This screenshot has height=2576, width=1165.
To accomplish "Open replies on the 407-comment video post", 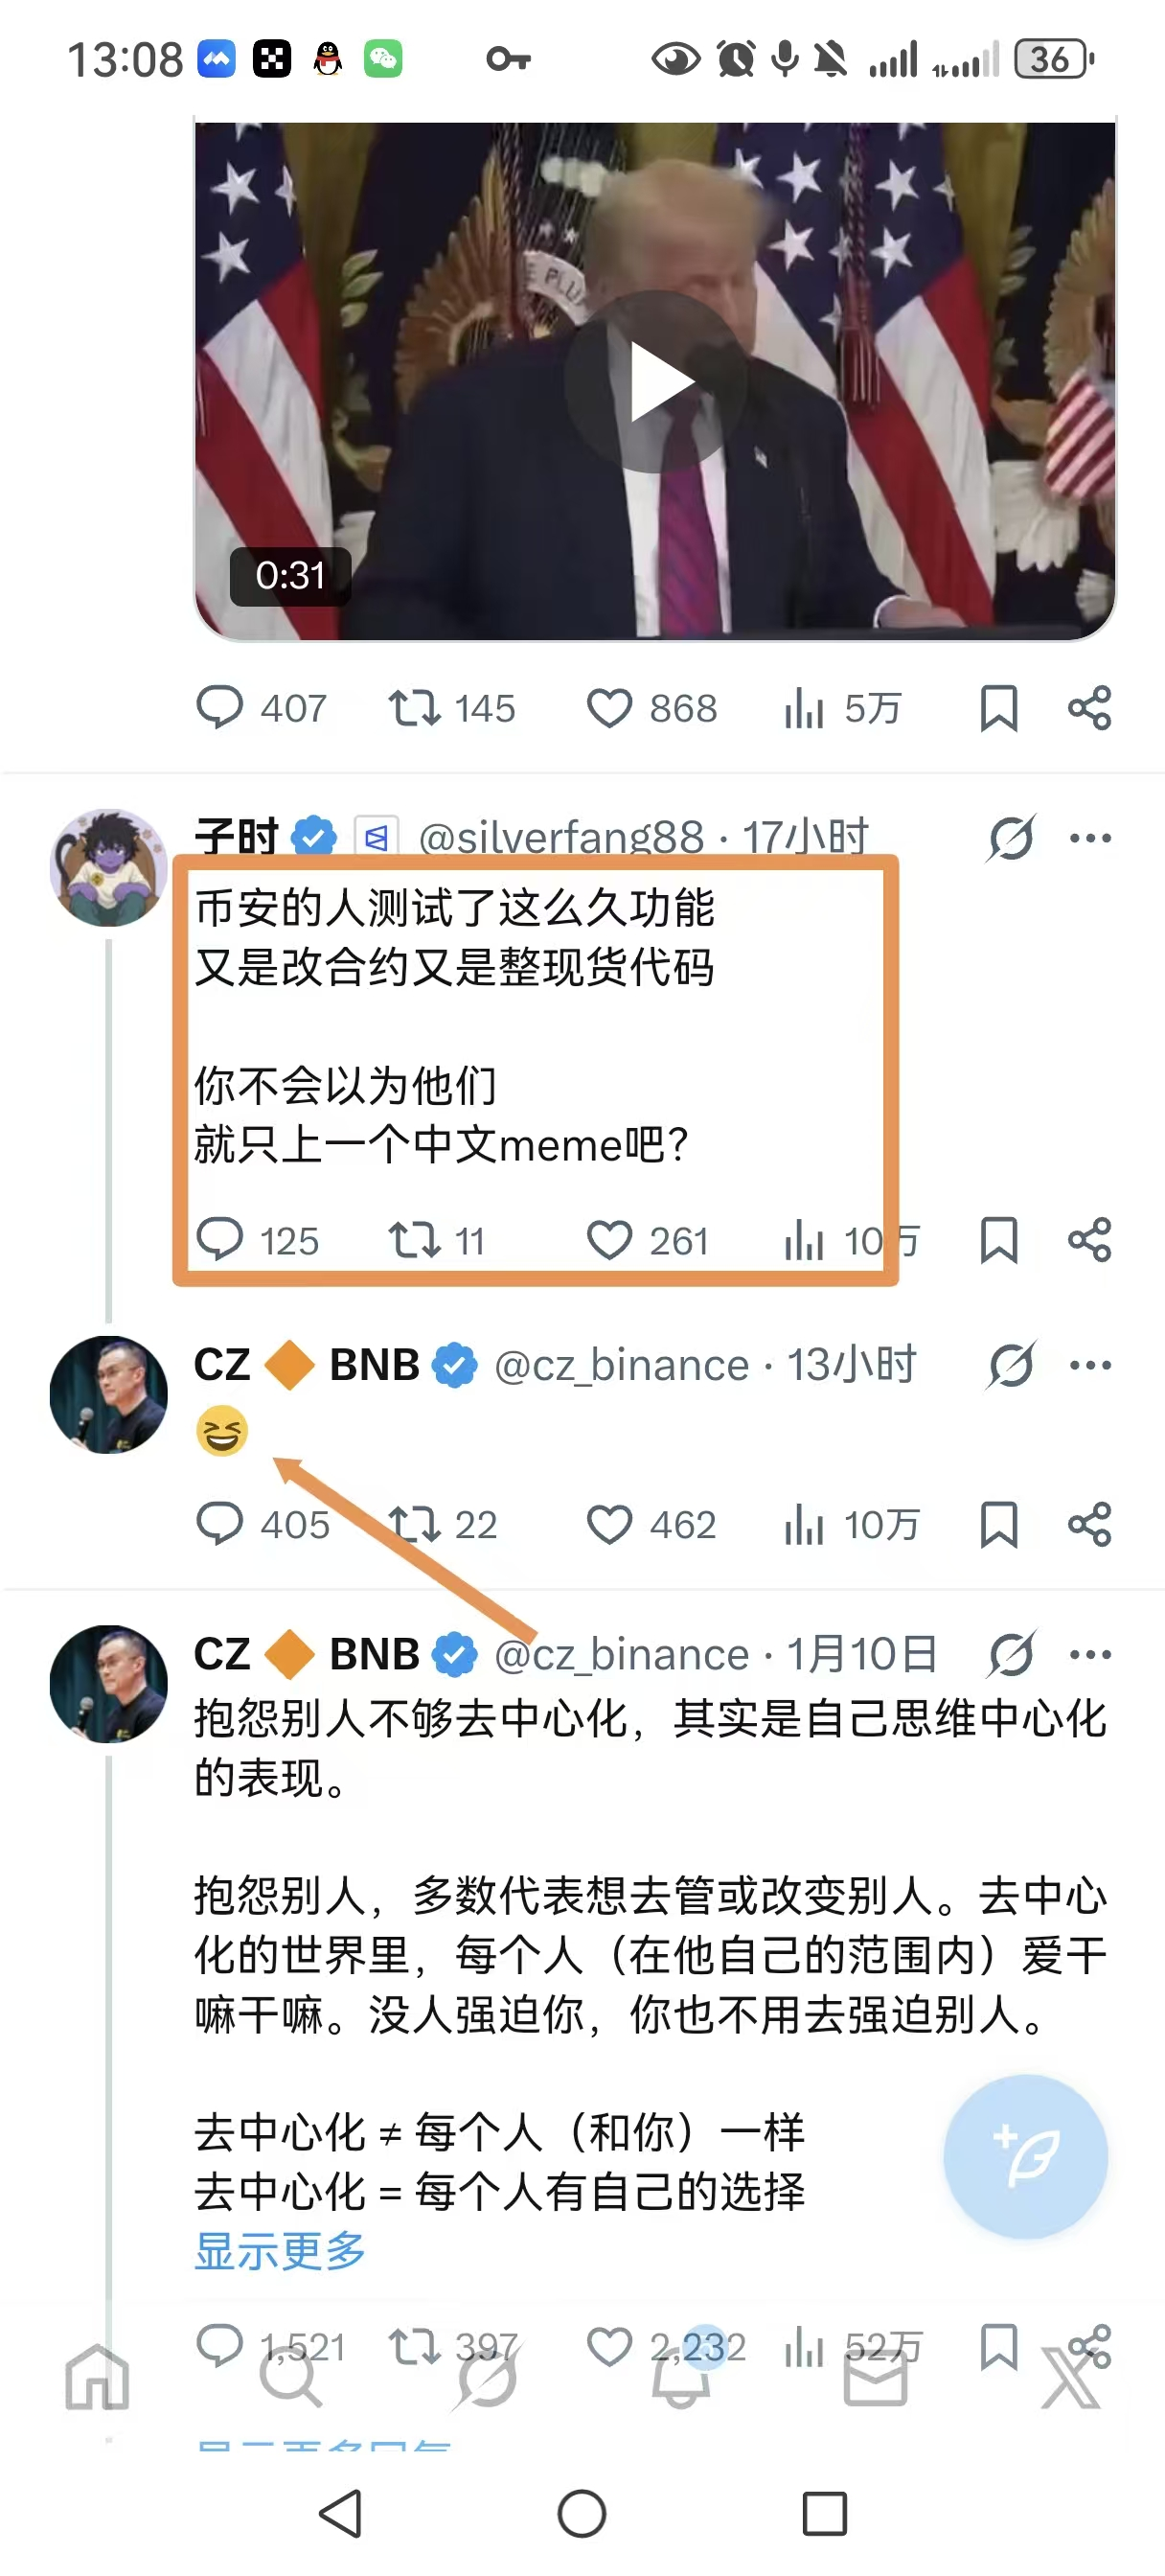I will (x=220, y=709).
